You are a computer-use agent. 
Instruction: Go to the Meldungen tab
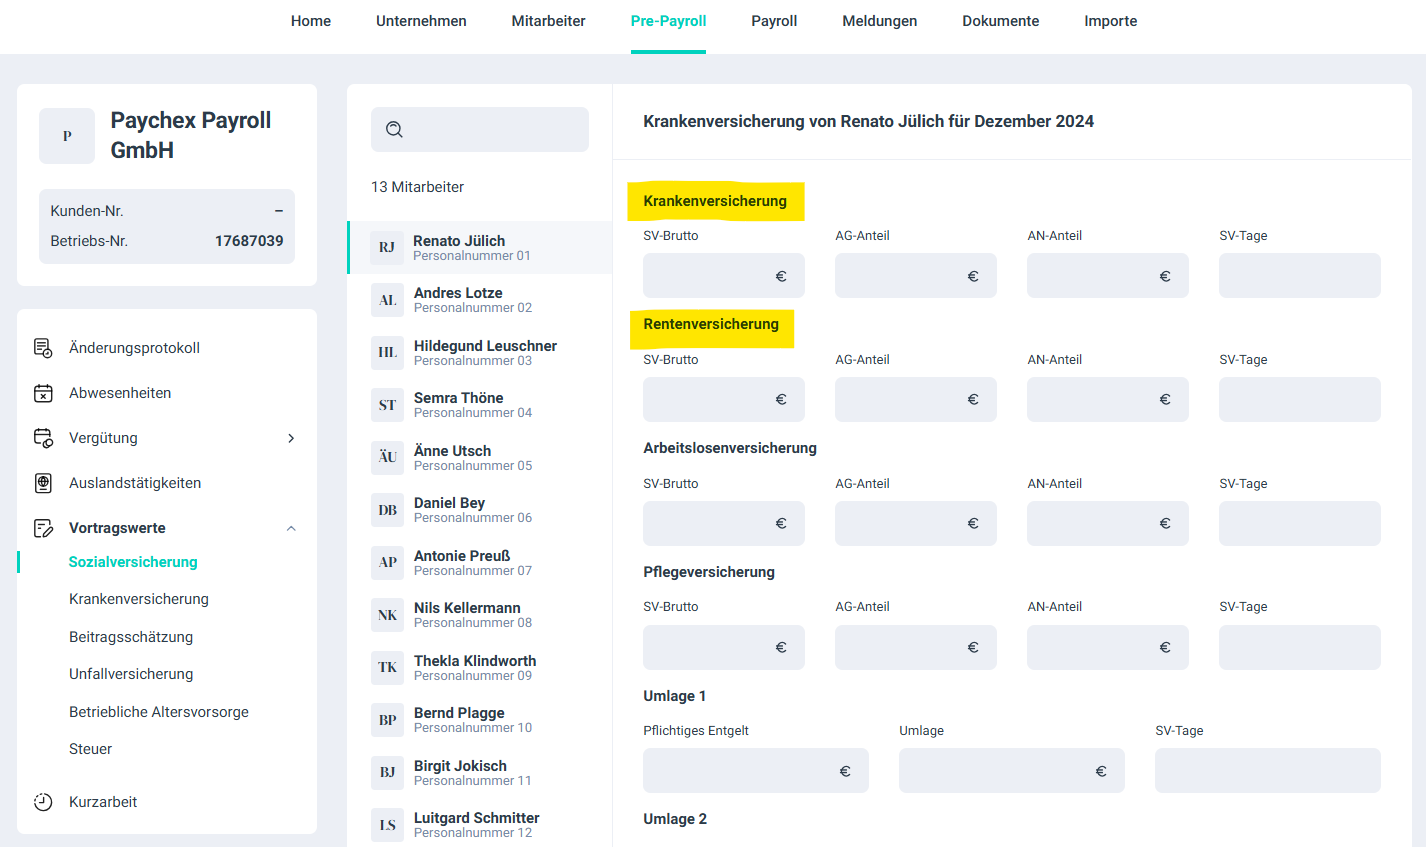pyautogui.click(x=879, y=21)
